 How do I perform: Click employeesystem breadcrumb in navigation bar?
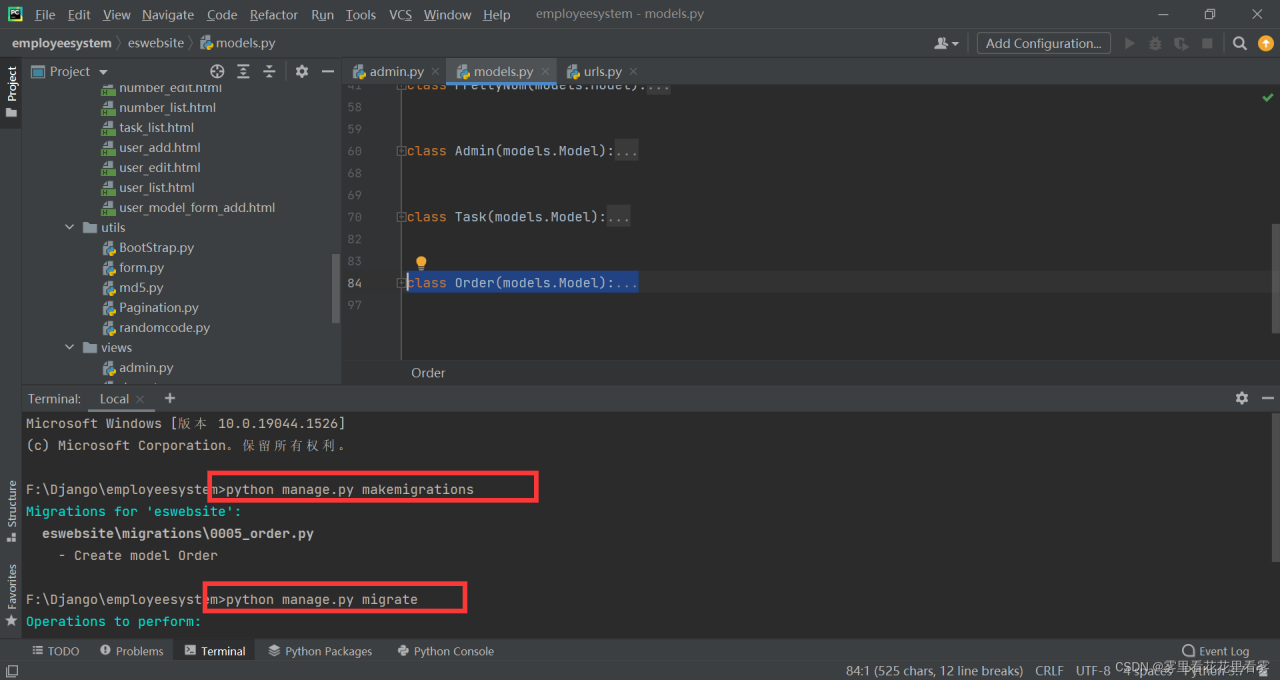[62, 43]
